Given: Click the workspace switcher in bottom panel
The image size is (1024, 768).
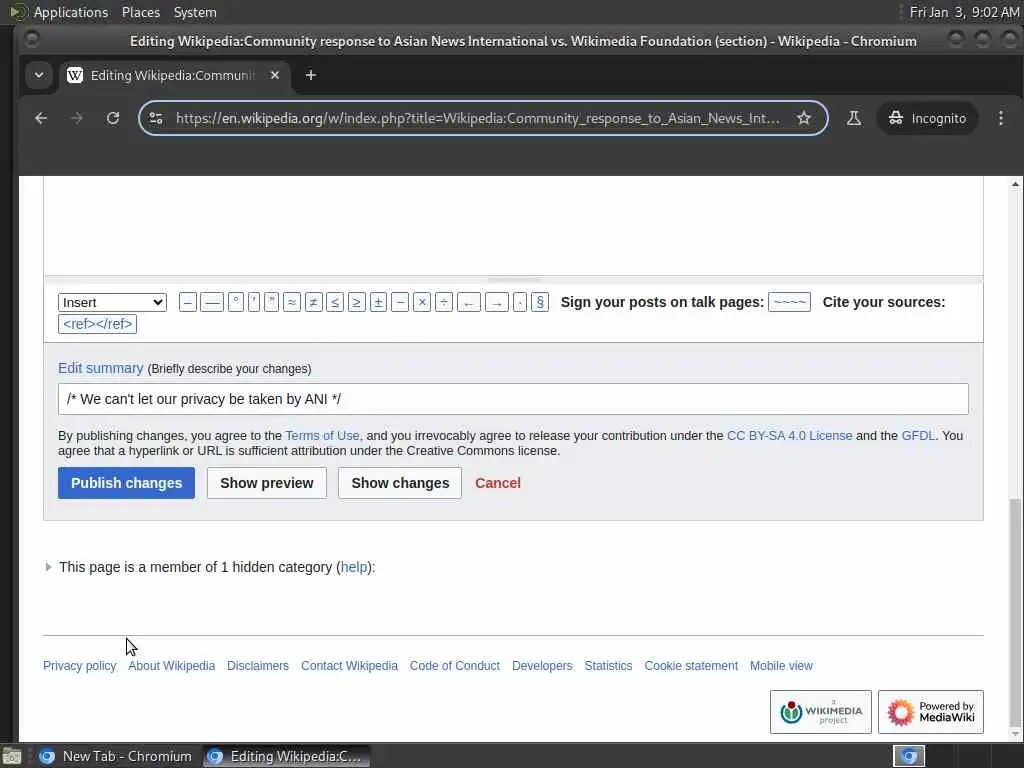Looking at the screenshot, I should [x=909, y=756].
